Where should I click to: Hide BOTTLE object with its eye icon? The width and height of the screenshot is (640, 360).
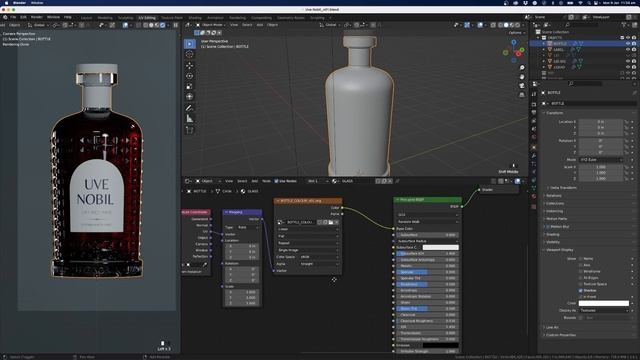[x=628, y=43]
